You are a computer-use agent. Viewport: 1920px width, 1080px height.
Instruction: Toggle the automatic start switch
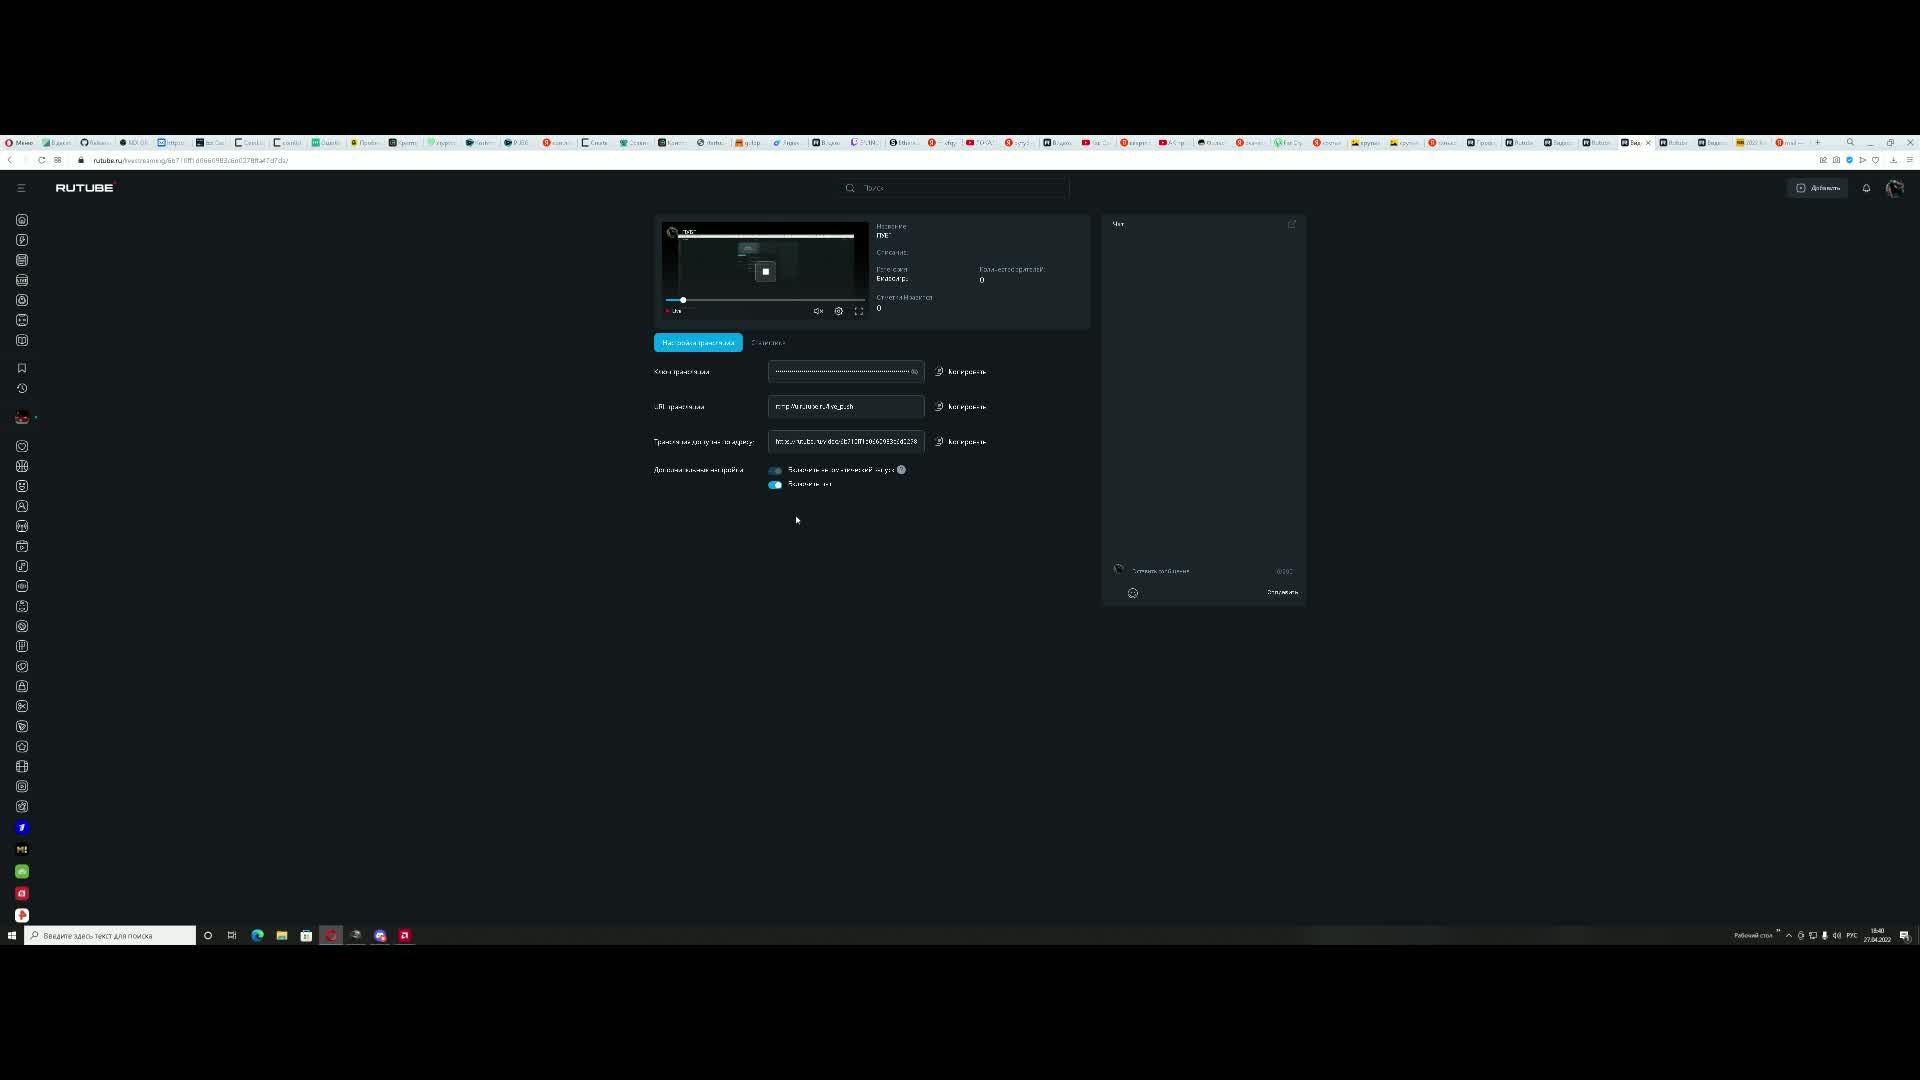(x=775, y=470)
